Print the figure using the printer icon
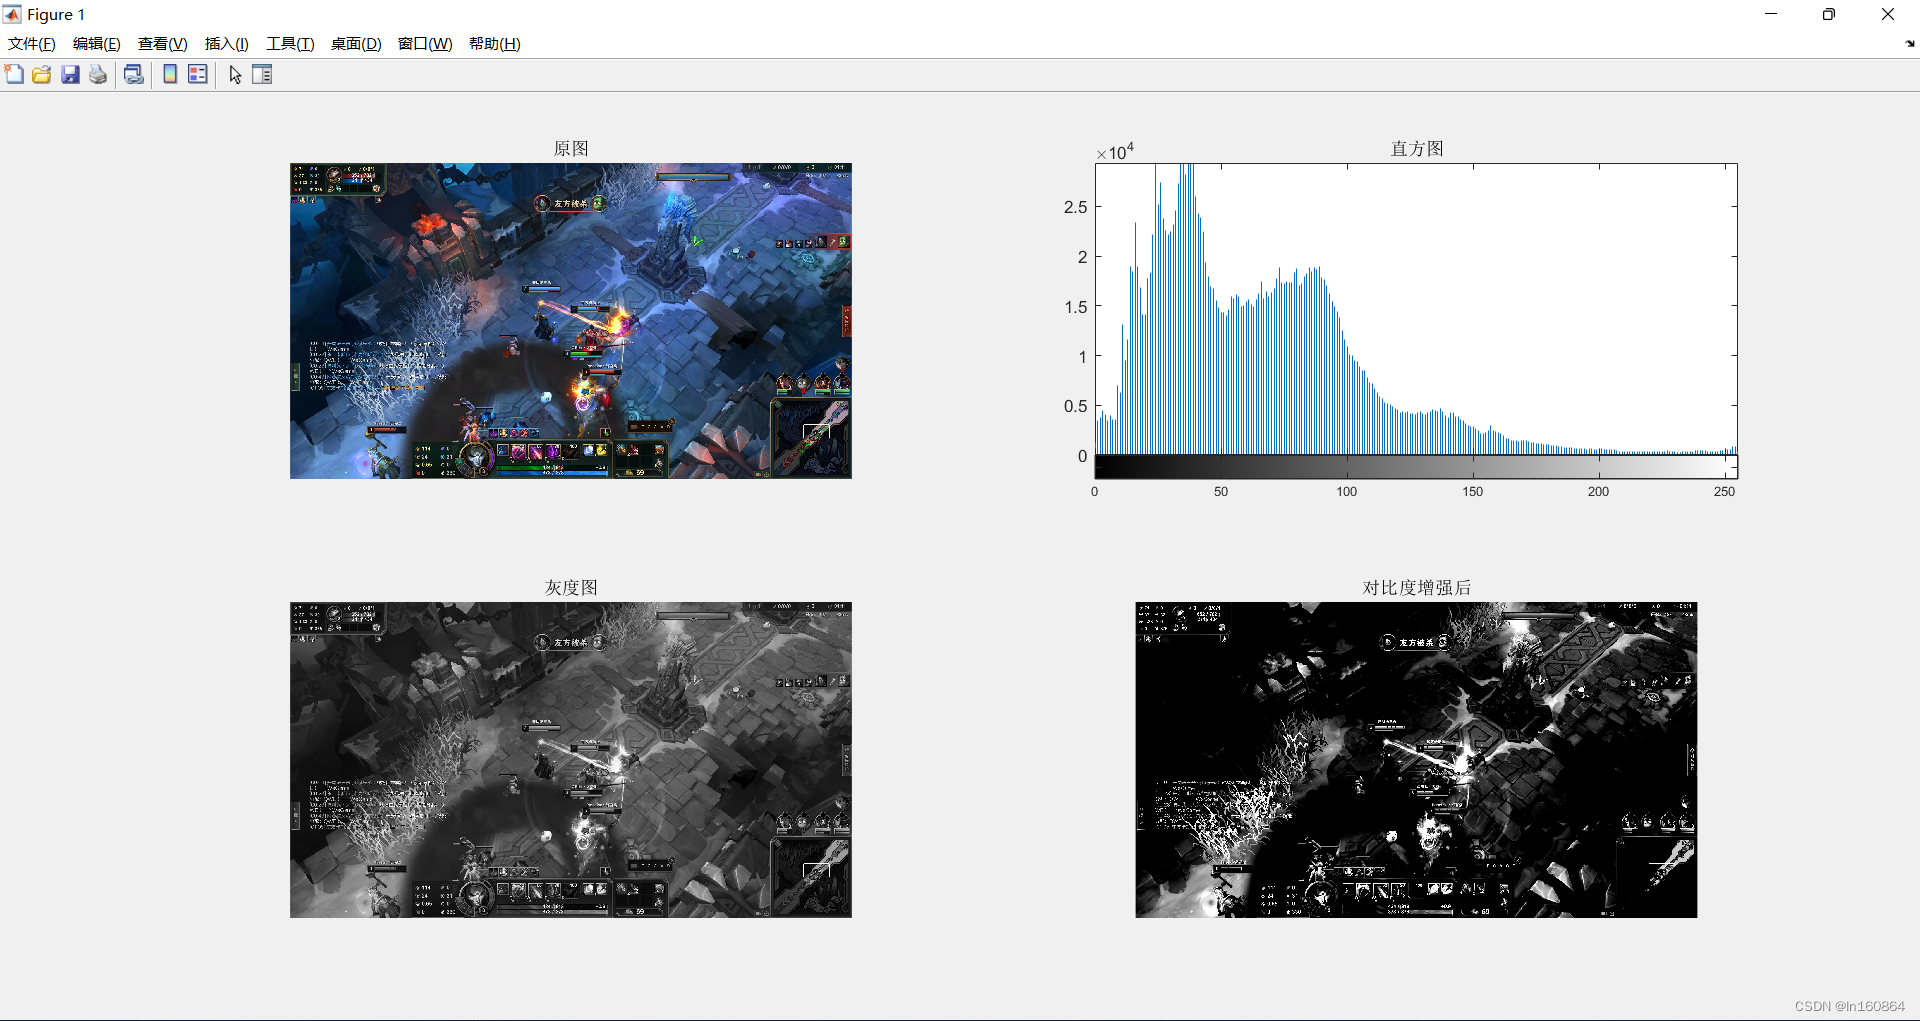This screenshot has width=1920, height=1021. [x=98, y=74]
